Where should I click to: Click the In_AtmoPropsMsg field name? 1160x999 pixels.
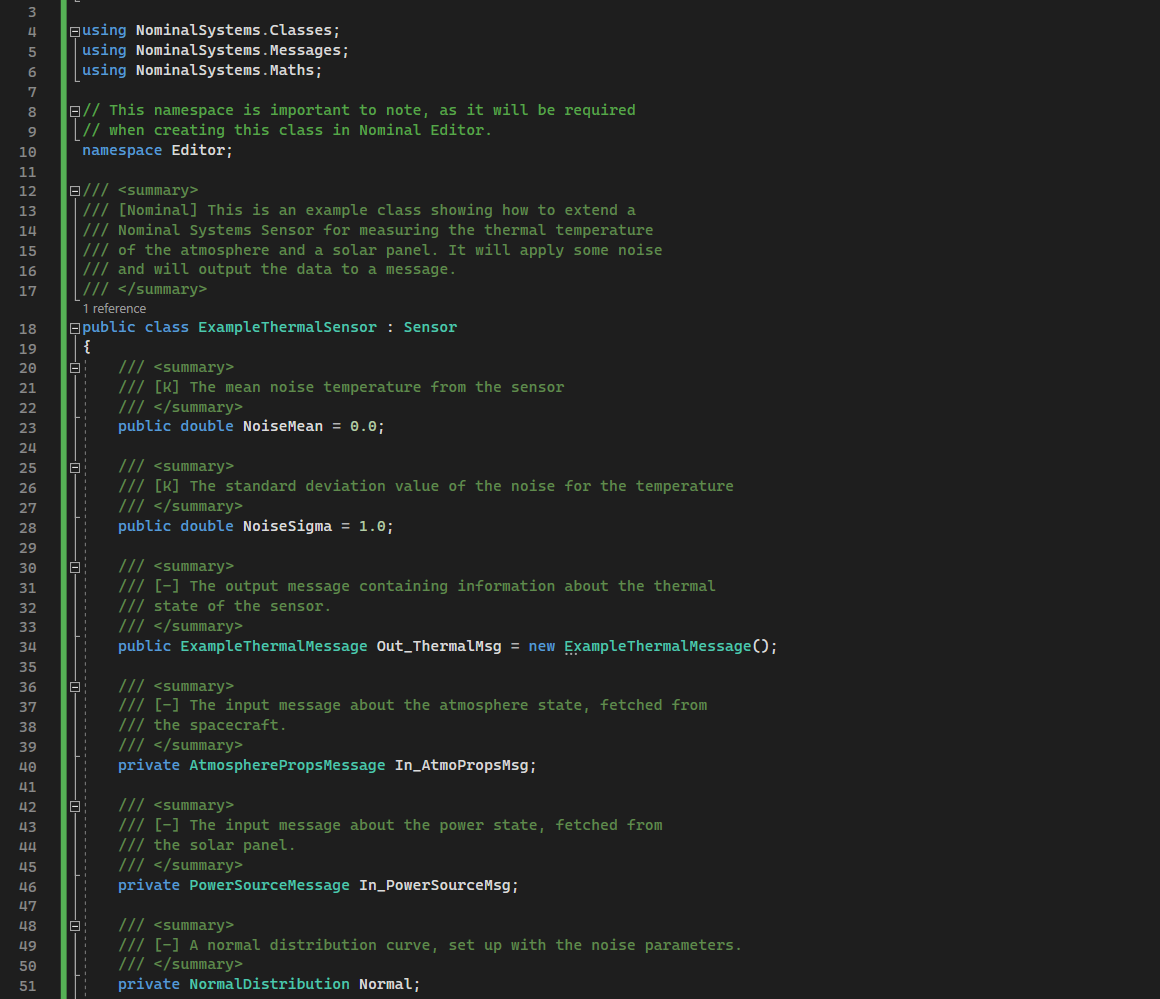tap(462, 765)
